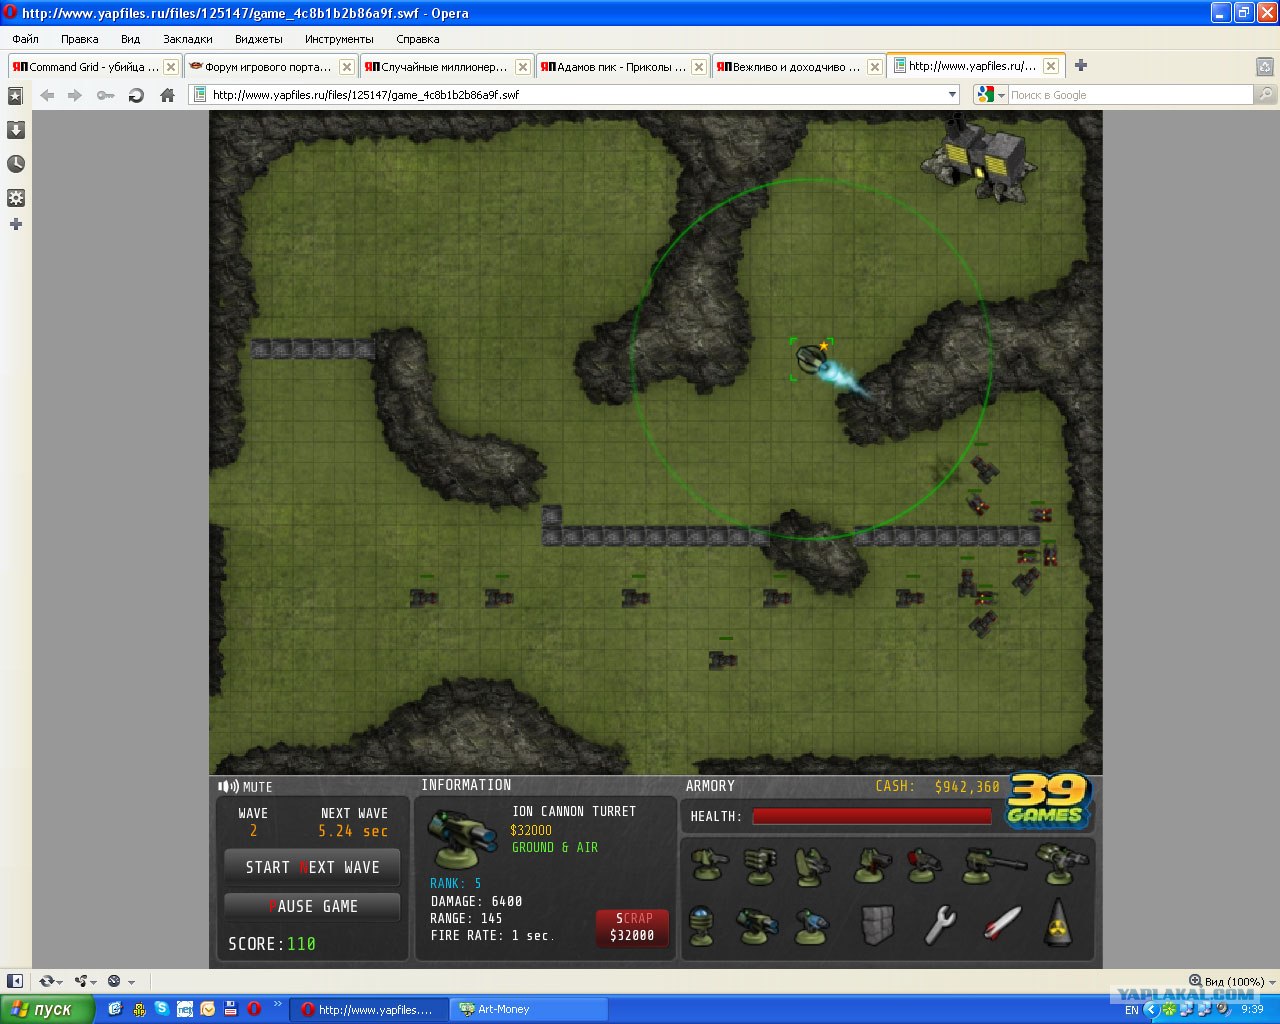
Task: Open the Закладки menu
Action: (188, 39)
